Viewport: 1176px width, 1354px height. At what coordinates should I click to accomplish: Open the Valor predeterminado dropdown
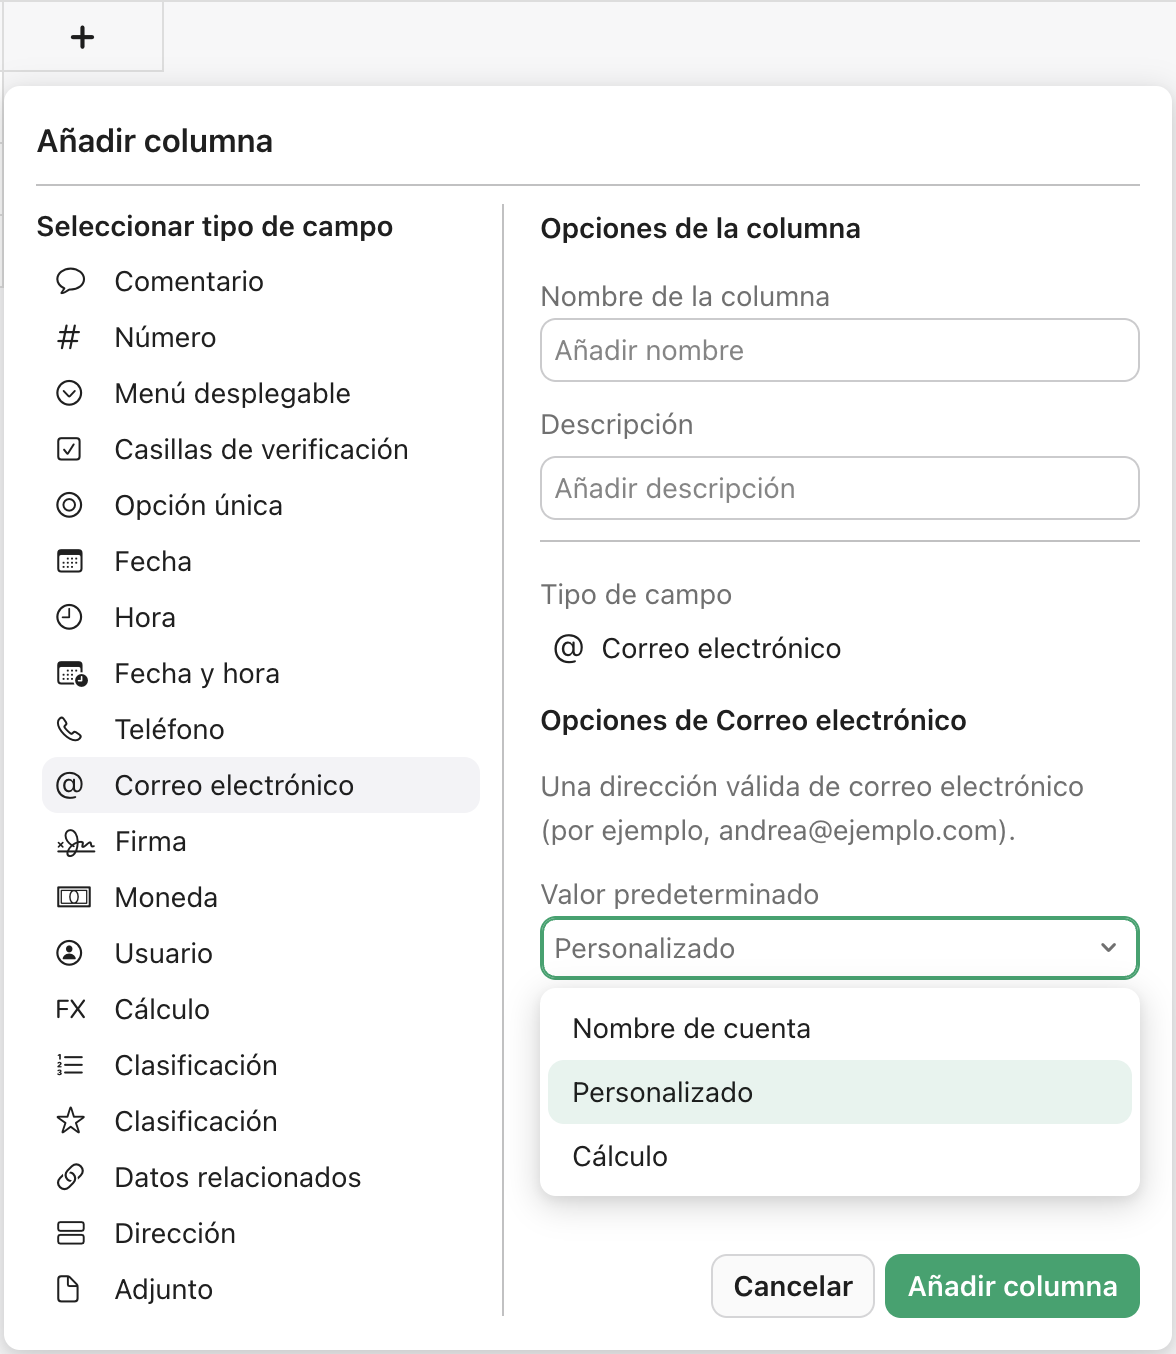pyautogui.click(x=839, y=948)
